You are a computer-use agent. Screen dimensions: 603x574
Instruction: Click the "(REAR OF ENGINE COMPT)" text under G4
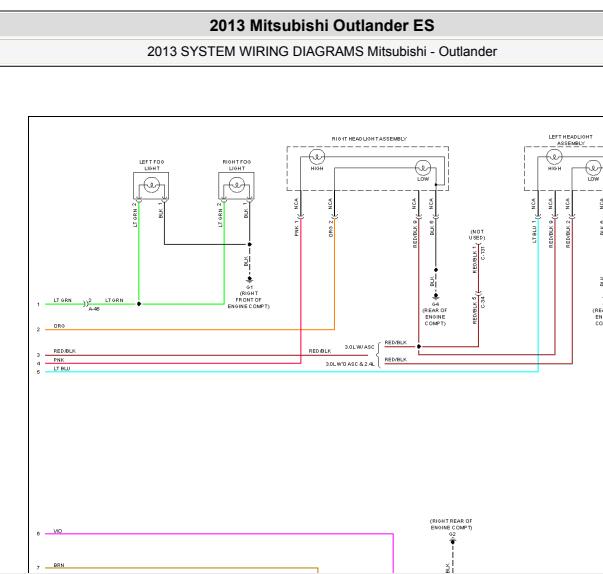(x=435, y=317)
